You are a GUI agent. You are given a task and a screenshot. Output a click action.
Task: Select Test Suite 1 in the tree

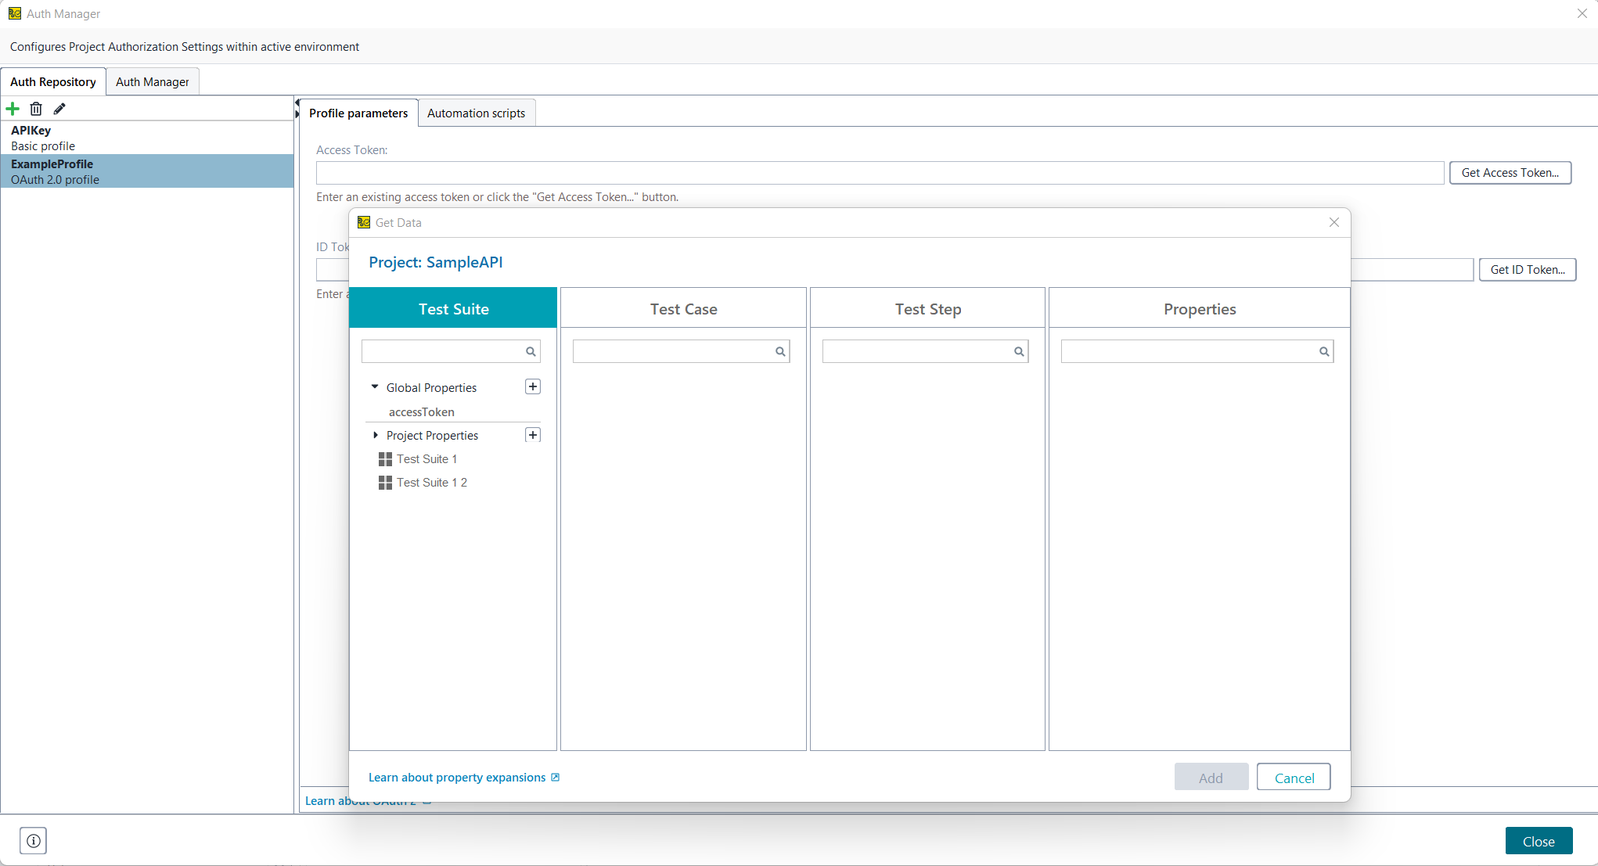[x=426, y=459]
